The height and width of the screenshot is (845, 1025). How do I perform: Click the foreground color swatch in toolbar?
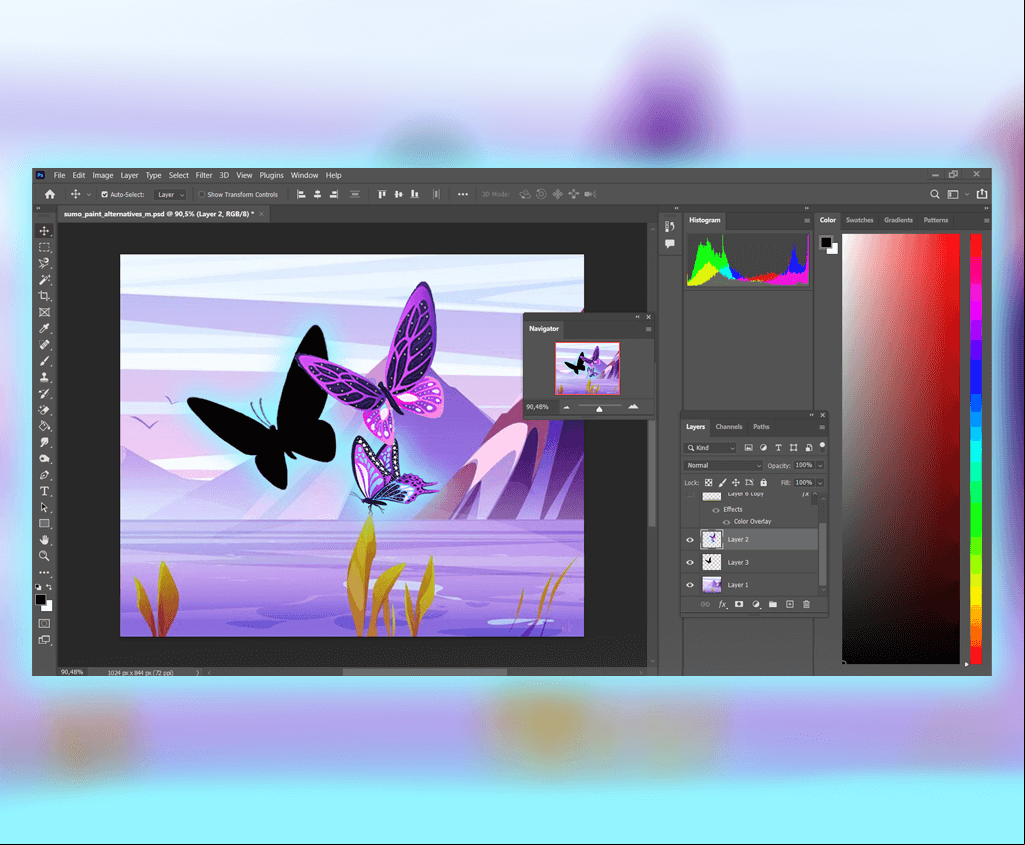pos(41,600)
